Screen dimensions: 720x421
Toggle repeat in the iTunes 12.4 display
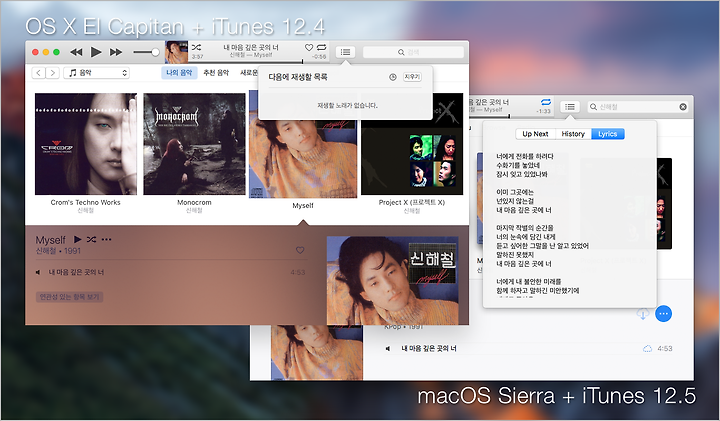pos(321,47)
